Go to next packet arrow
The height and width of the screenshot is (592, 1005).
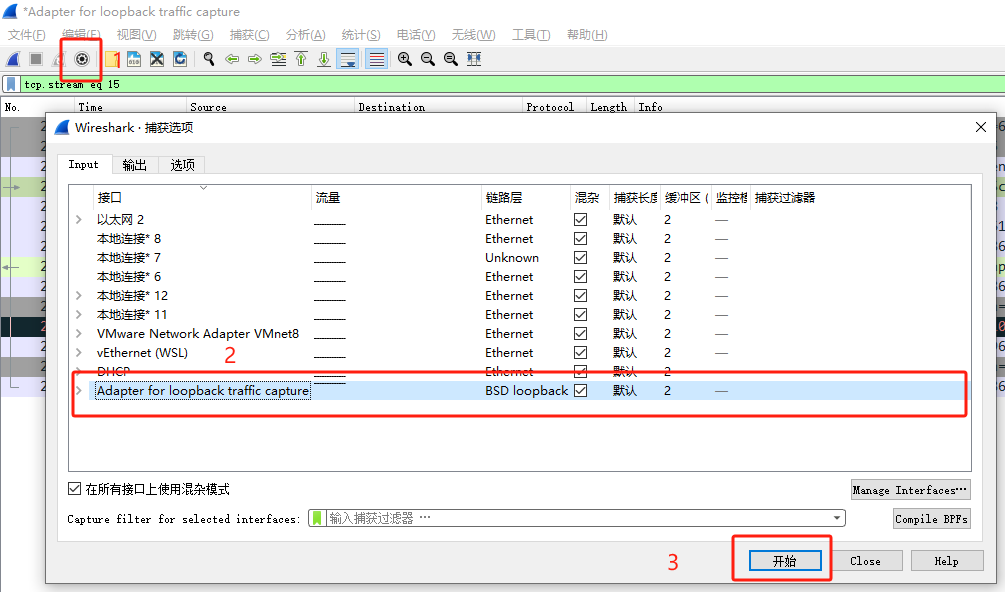pyautogui.click(x=255, y=60)
